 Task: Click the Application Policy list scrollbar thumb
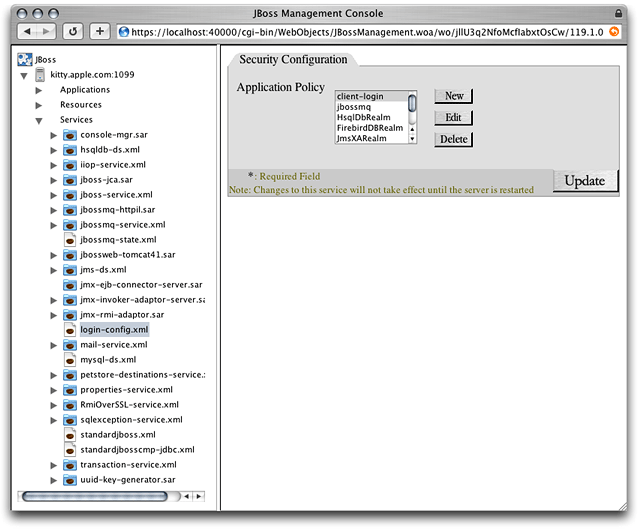[412, 102]
